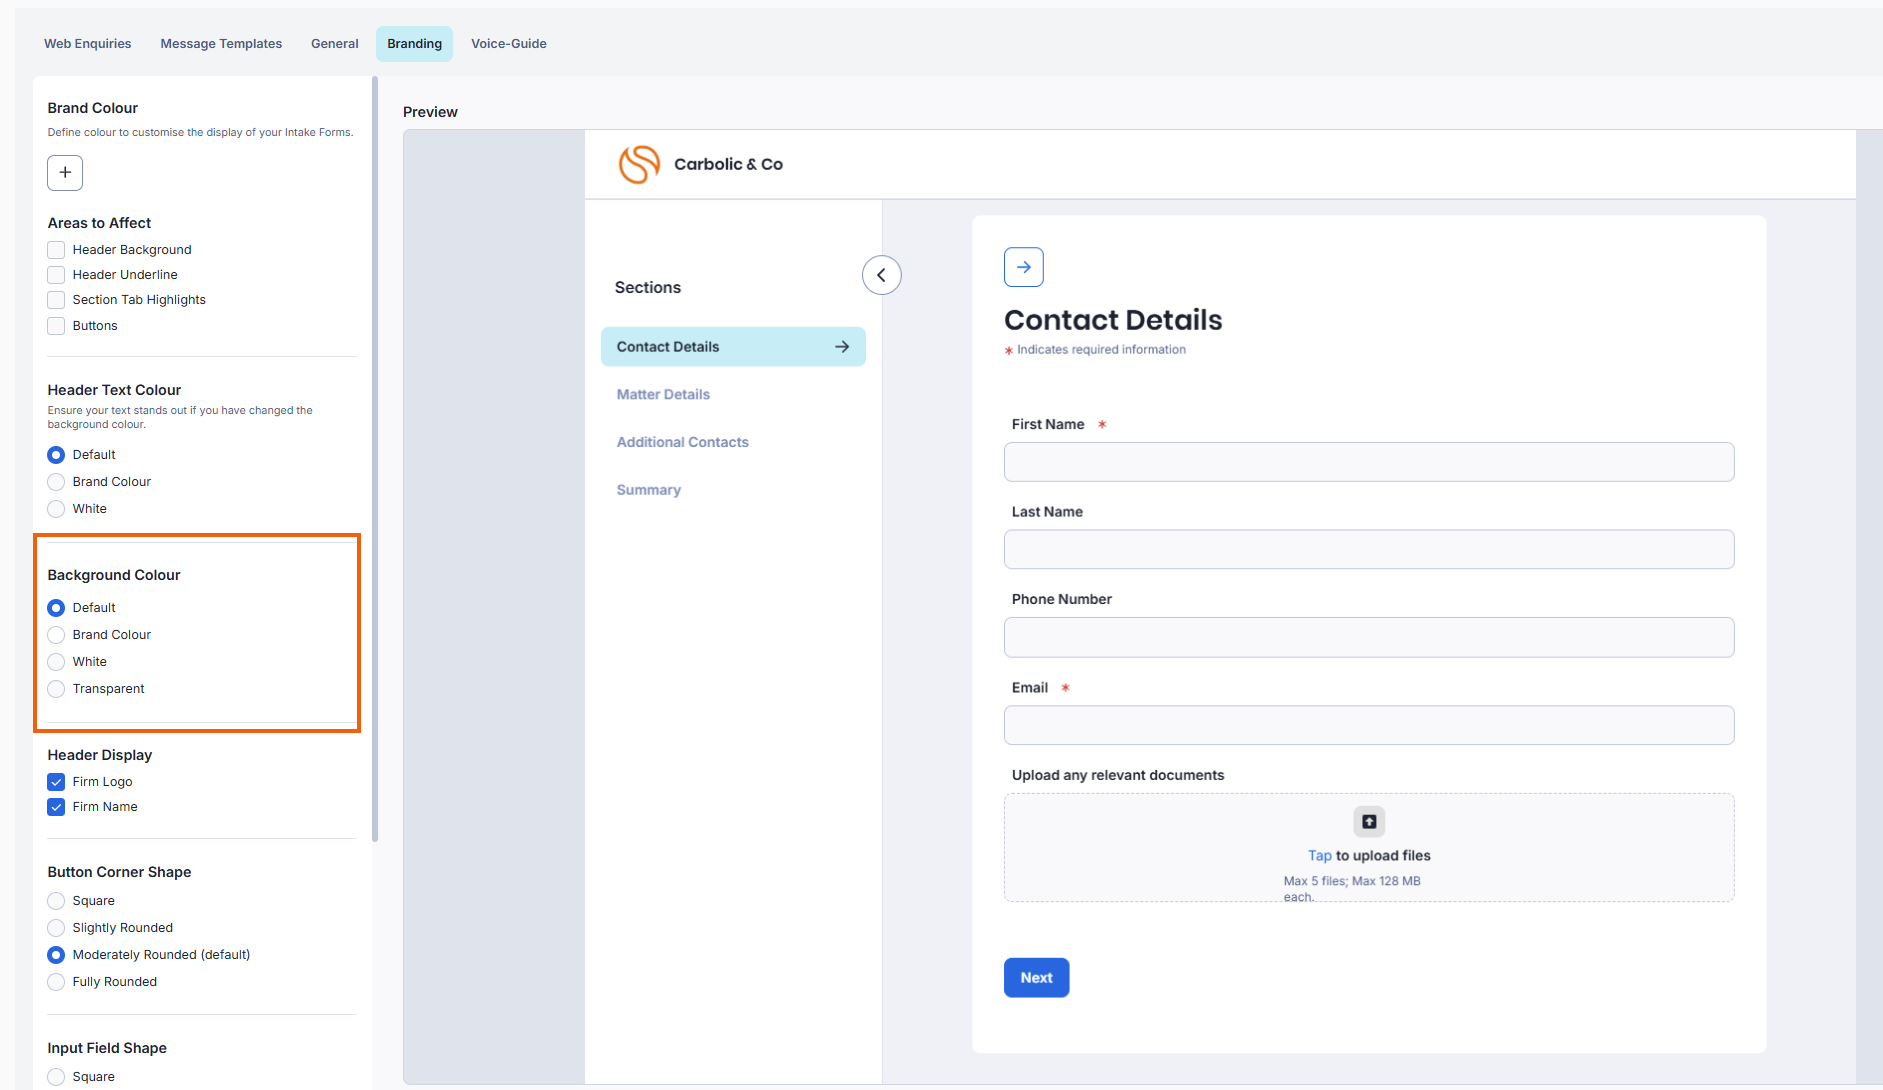The width and height of the screenshot is (1883, 1090).
Task: Focus the Email input field
Action: point(1369,725)
